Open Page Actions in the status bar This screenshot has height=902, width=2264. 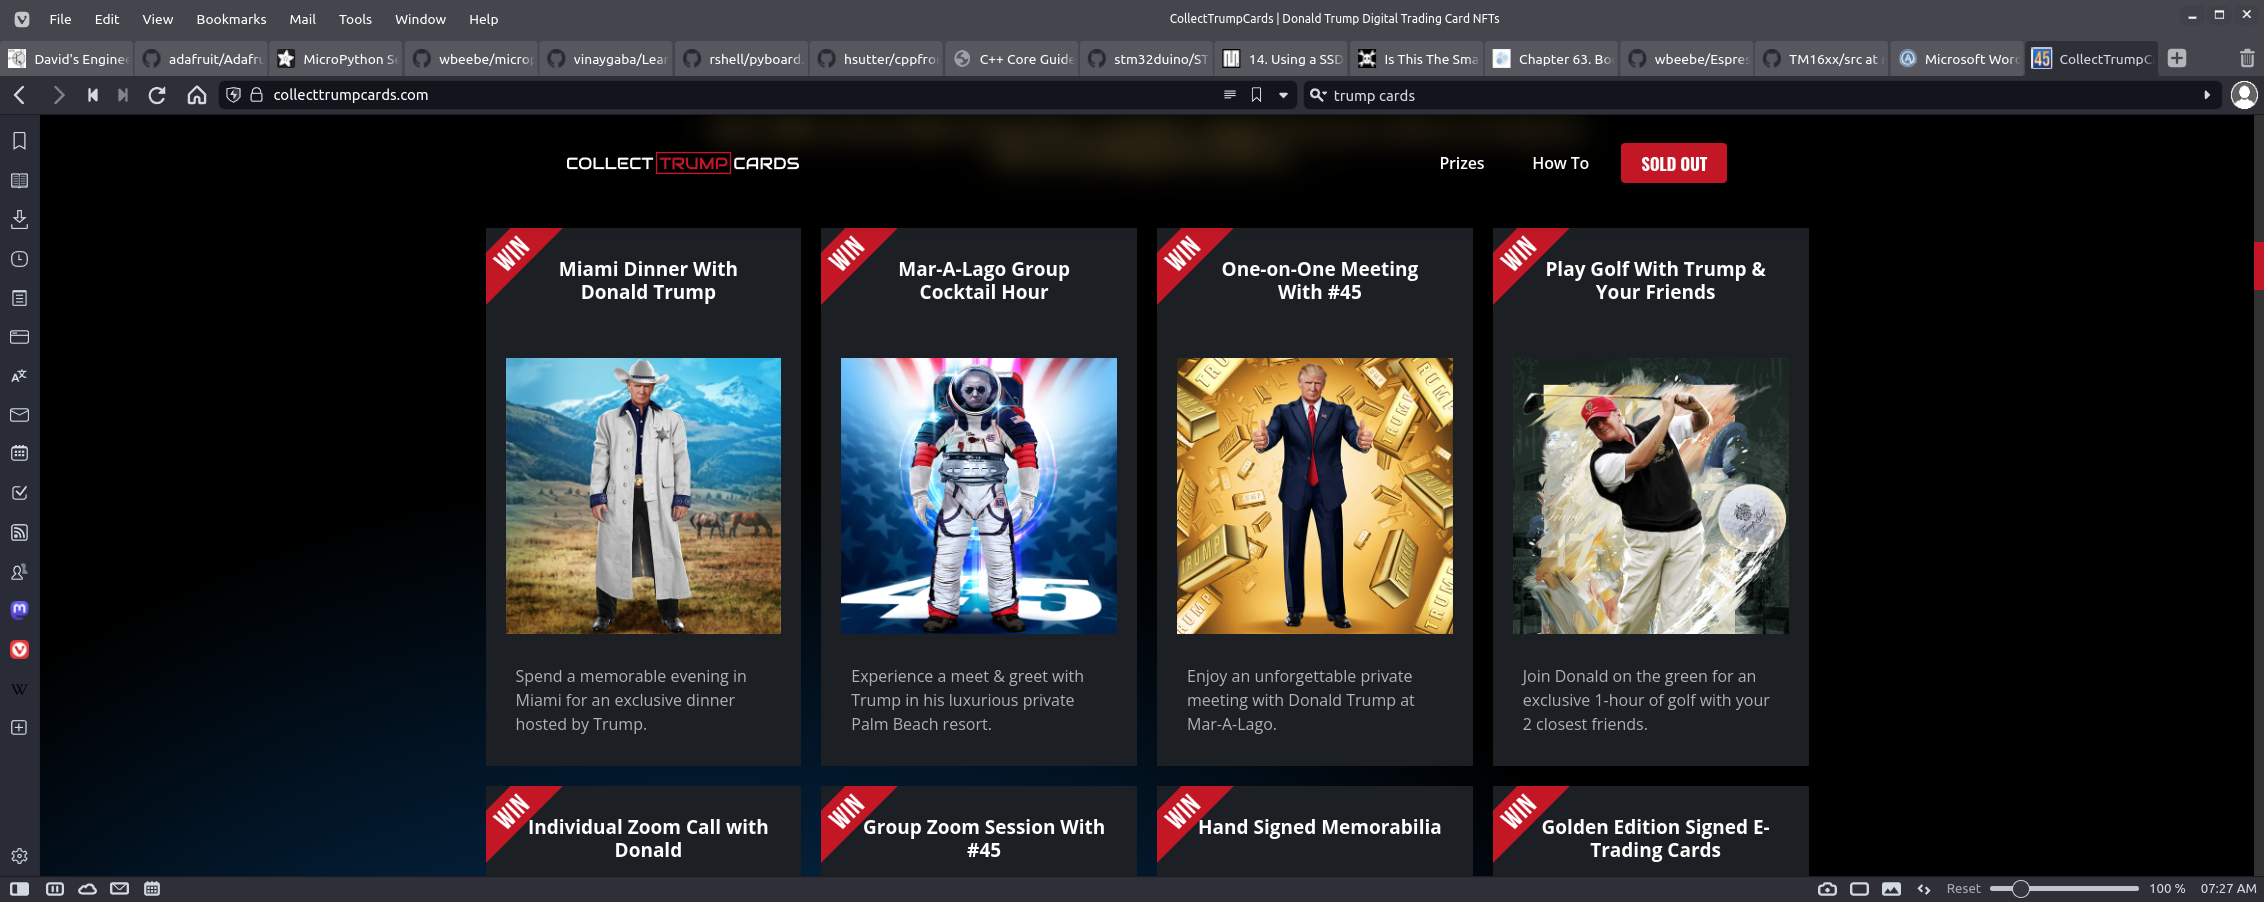tap(1924, 889)
